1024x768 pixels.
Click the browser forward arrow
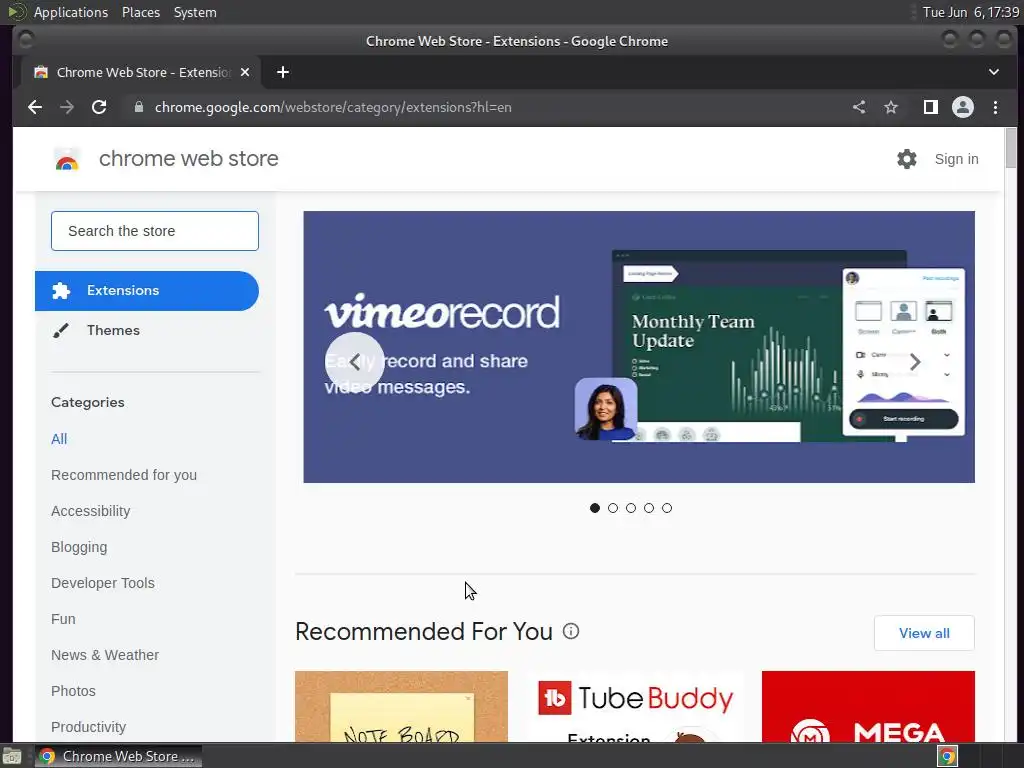(67, 107)
